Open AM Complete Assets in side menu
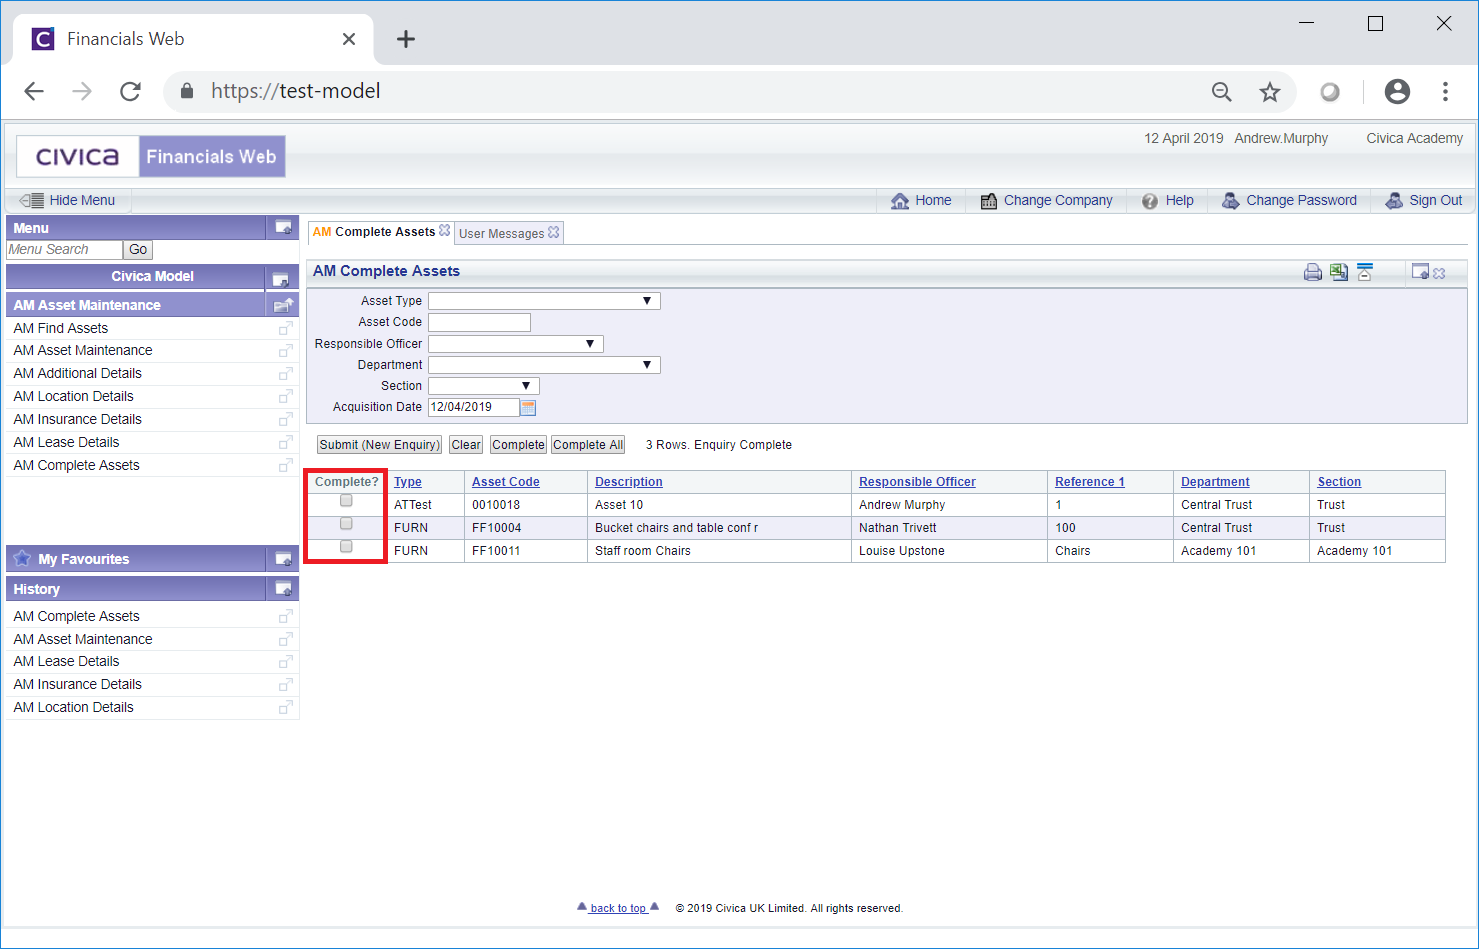The width and height of the screenshot is (1479, 949). click(x=76, y=465)
